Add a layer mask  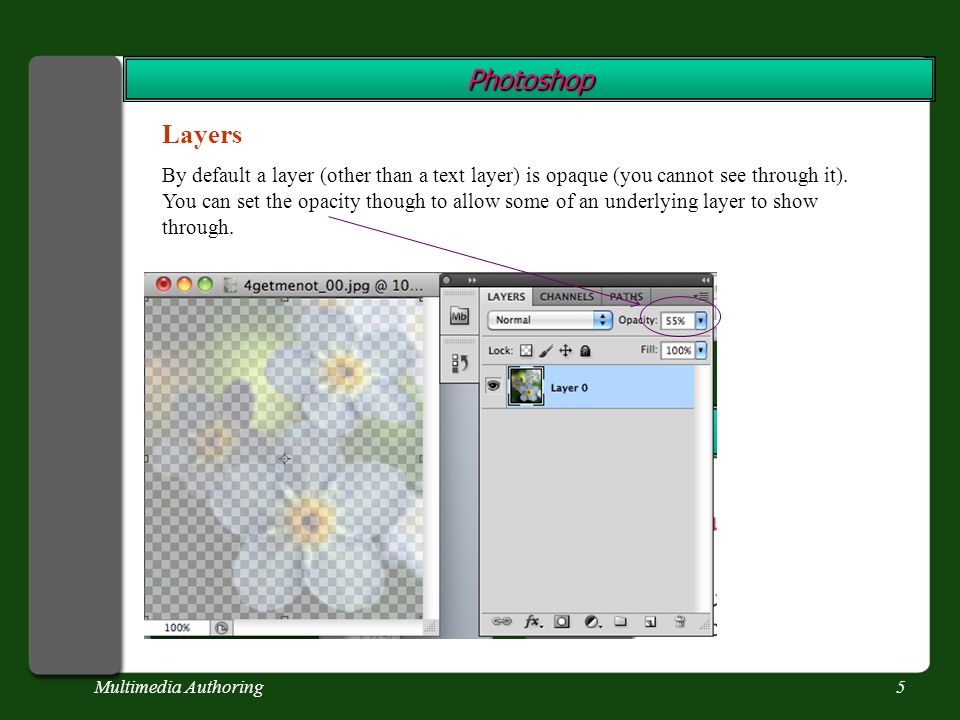click(561, 621)
